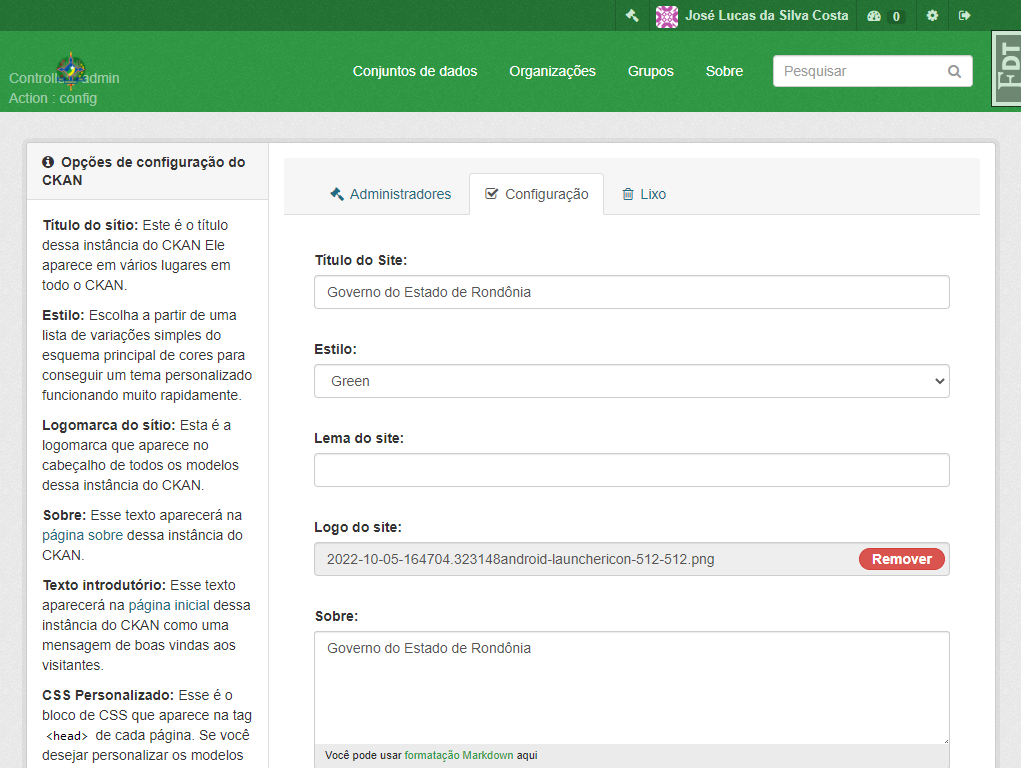Follow the página inicial link
This screenshot has width=1021, height=768.
coord(169,605)
